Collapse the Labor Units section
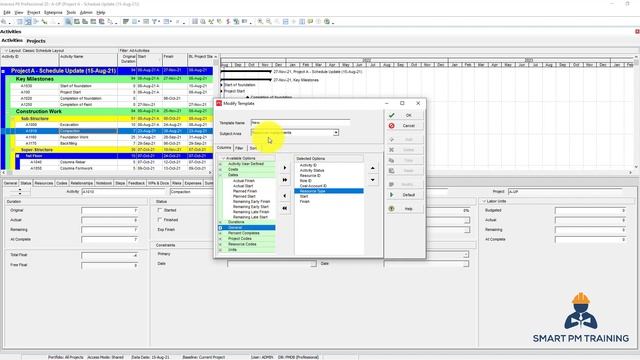This screenshot has height=360, width=640. point(484,202)
